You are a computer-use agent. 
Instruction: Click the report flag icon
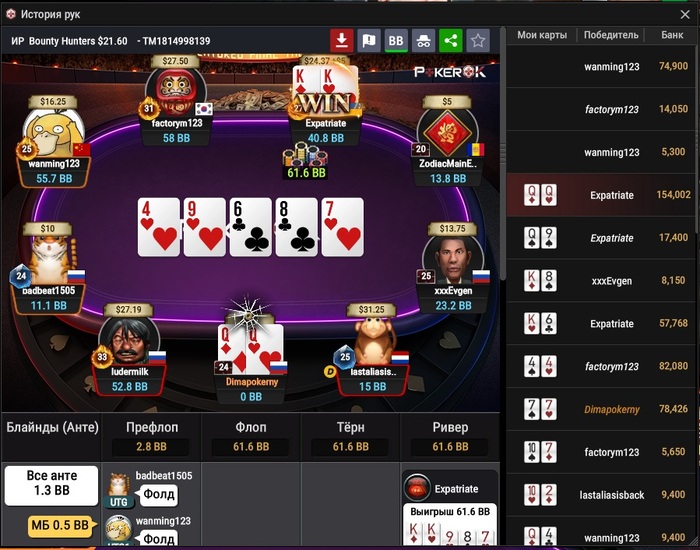(369, 41)
